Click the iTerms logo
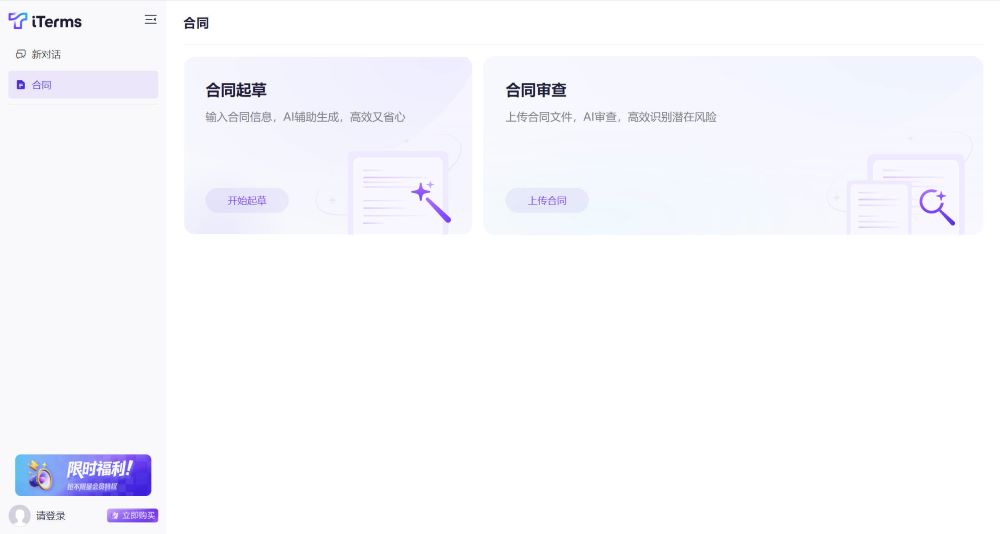Viewport: 1000px width, 534px height. pos(45,21)
